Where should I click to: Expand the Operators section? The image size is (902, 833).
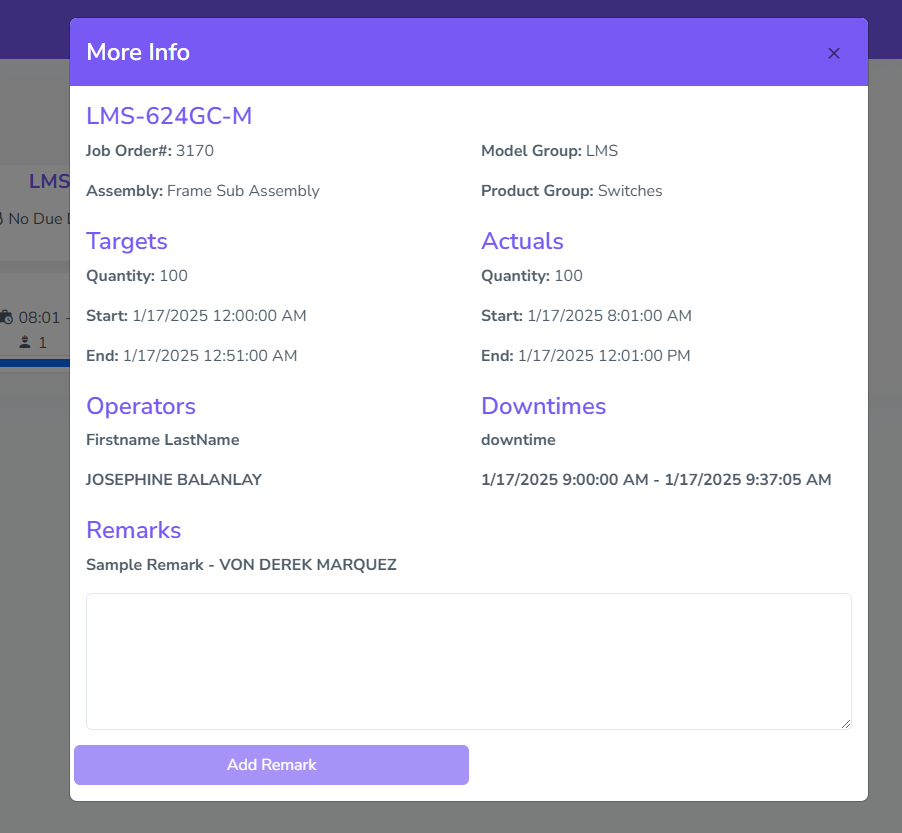click(x=140, y=406)
